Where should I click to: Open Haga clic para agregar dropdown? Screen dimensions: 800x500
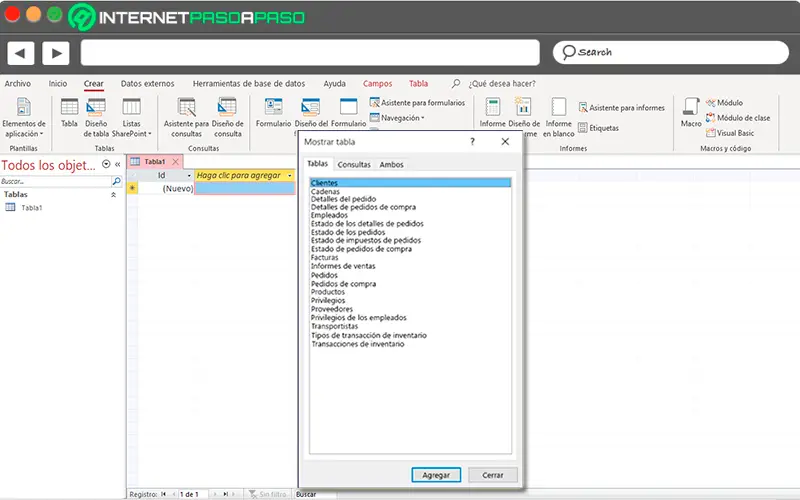click(x=290, y=176)
